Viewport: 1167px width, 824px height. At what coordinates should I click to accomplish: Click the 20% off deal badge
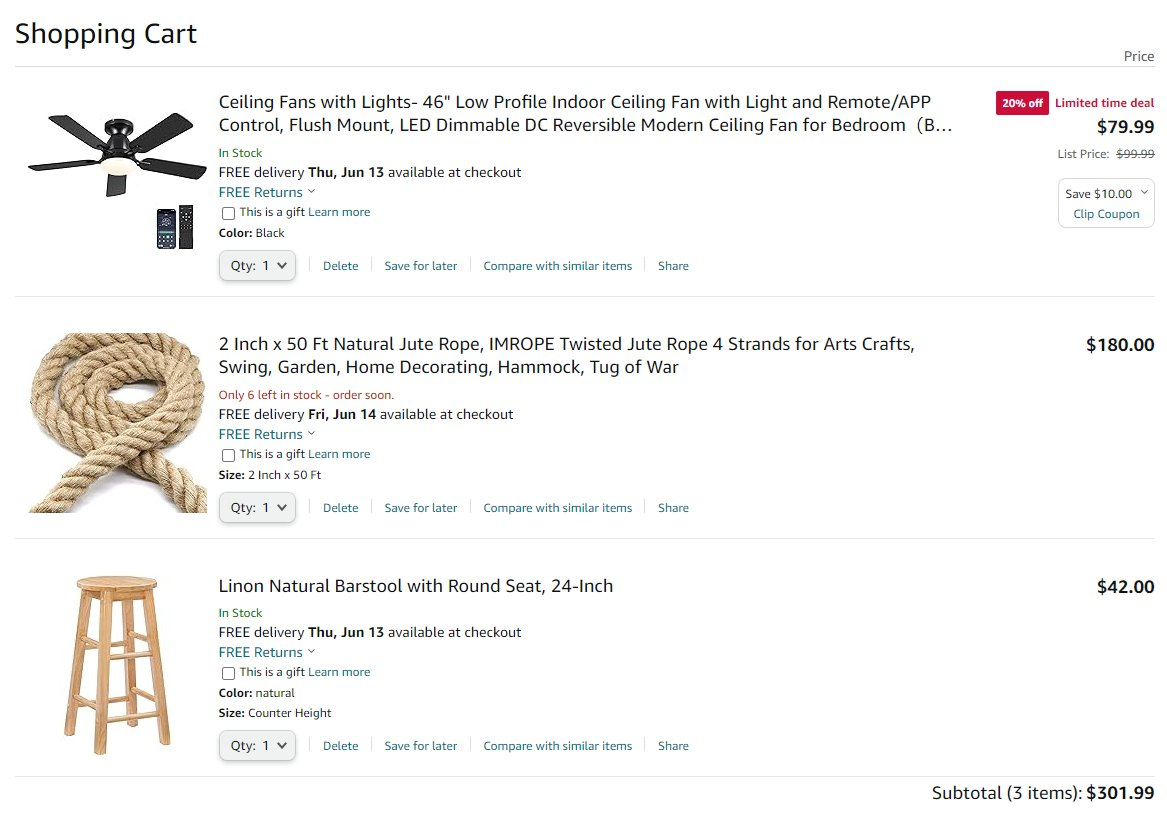tap(1022, 103)
